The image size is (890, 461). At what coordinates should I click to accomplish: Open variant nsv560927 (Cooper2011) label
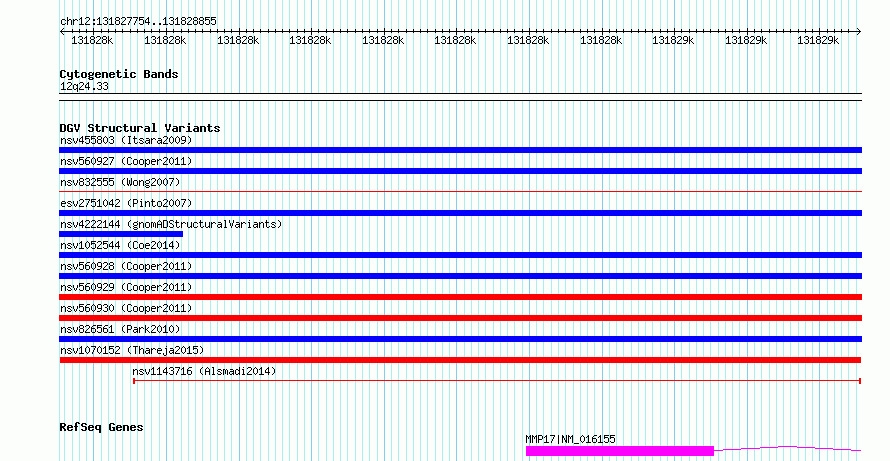126,161
